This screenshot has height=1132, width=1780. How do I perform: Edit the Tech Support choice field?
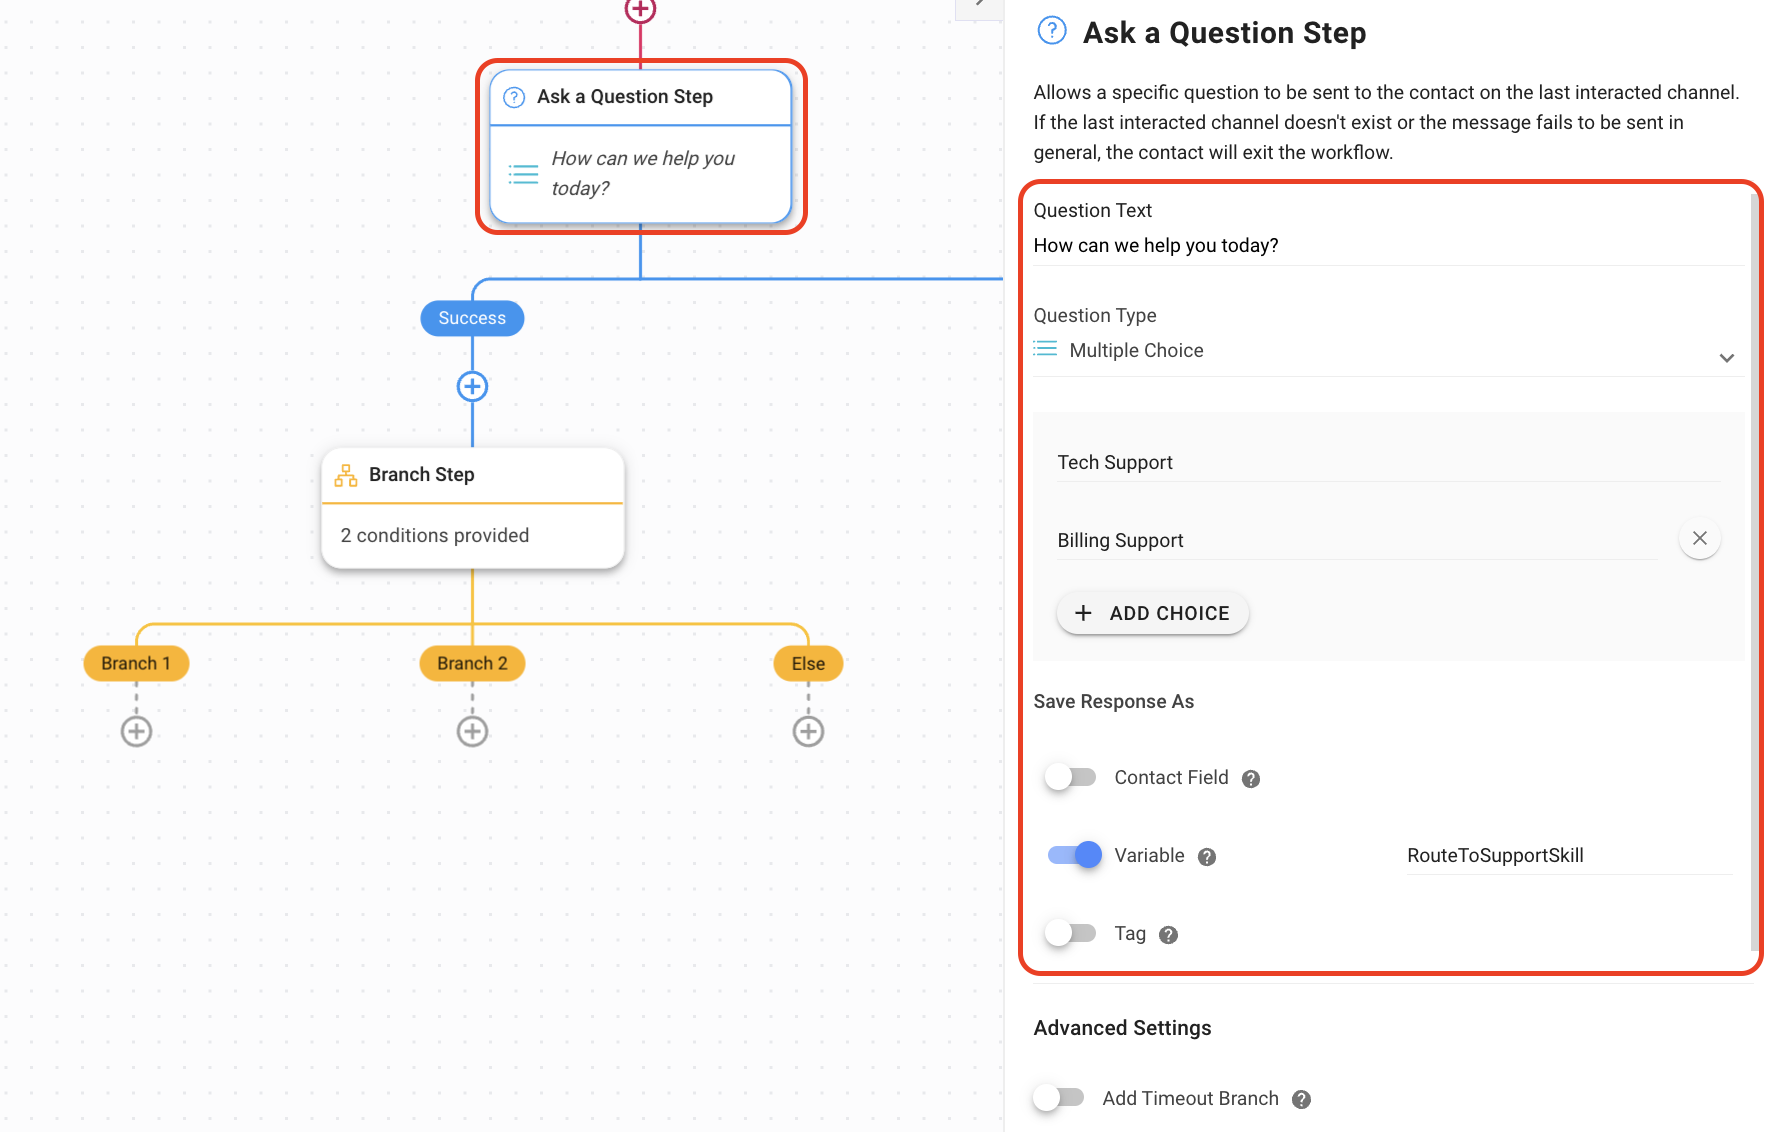pyautogui.click(x=1385, y=463)
